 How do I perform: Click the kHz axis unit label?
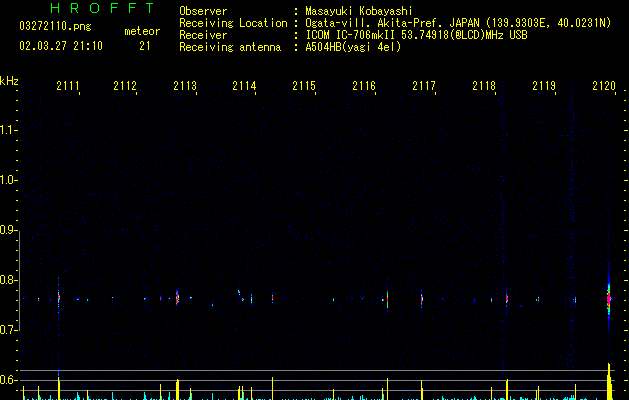click(9, 81)
